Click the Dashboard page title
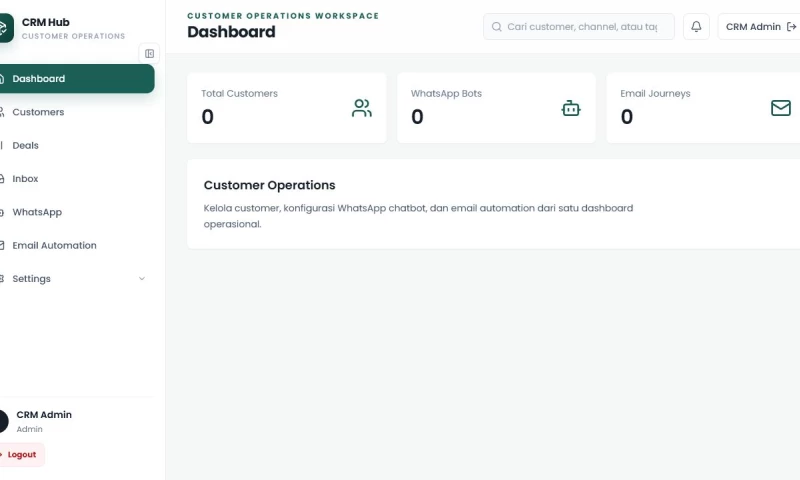Viewport: 800px width, 480px height. pyautogui.click(x=231, y=32)
